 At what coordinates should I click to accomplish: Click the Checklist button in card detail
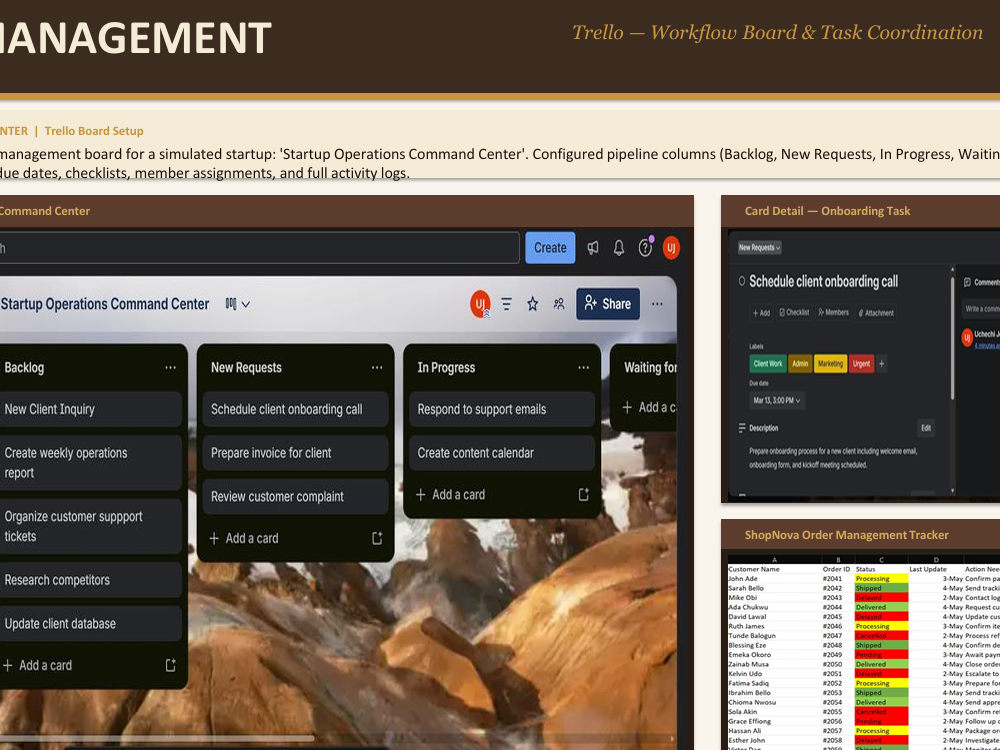(794, 312)
